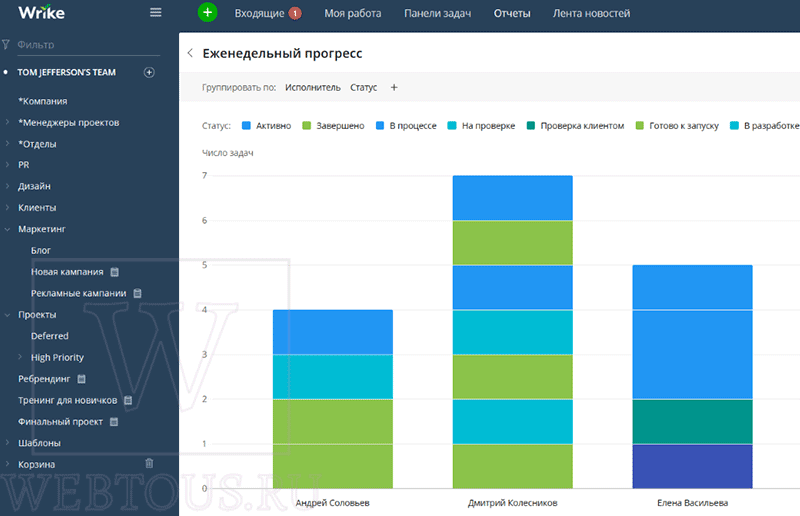Click the green plus create button

pyautogui.click(x=207, y=12)
